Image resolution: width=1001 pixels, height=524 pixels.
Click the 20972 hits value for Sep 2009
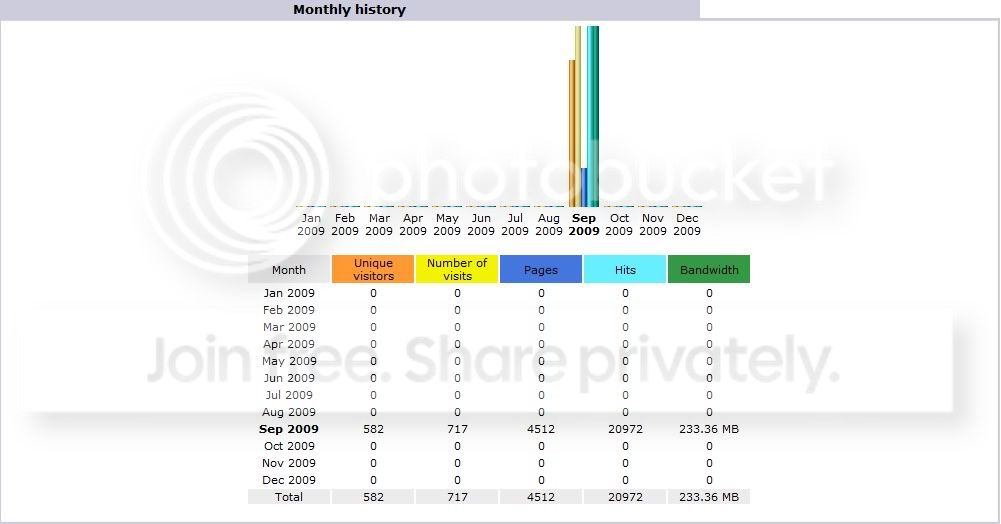(625, 429)
